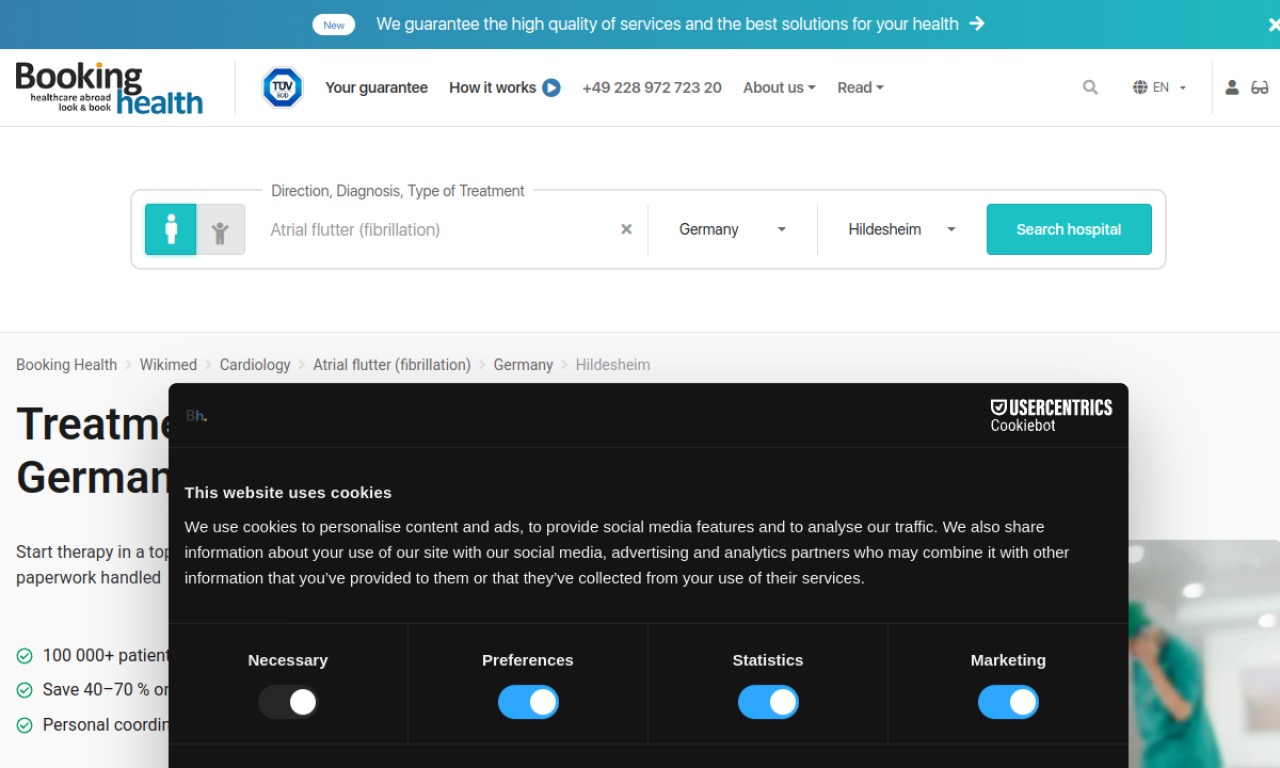Viewport: 1280px width, 768px height.
Task: Focus the diagnosis search input field
Action: 440,229
